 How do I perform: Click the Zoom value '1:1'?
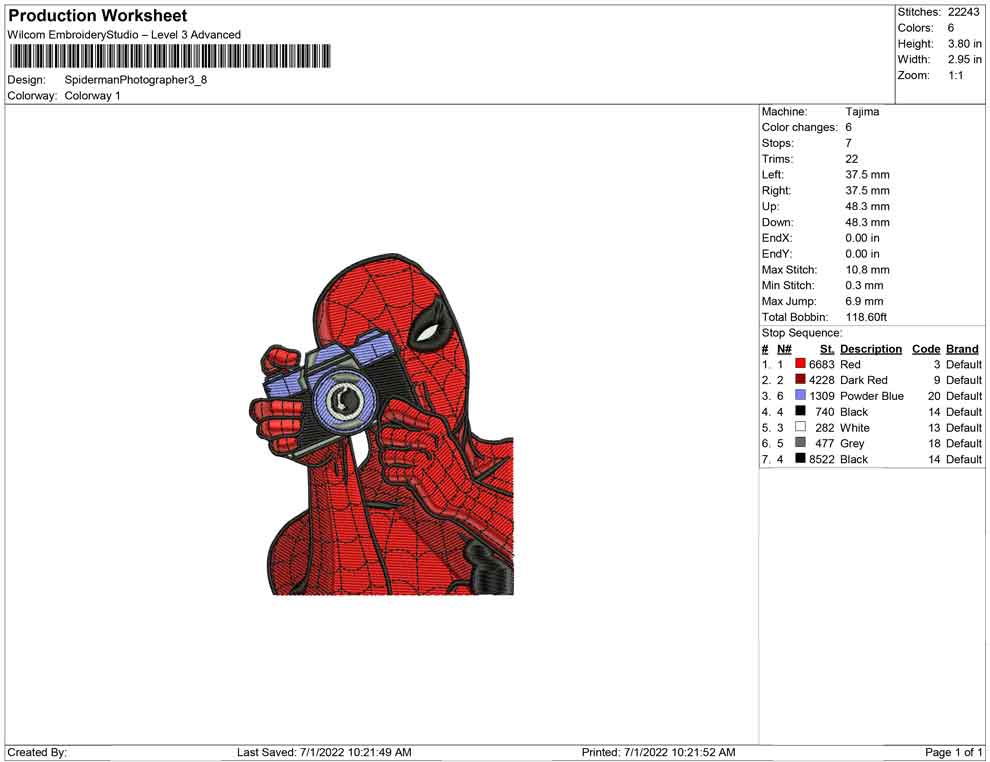pos(955,75)
